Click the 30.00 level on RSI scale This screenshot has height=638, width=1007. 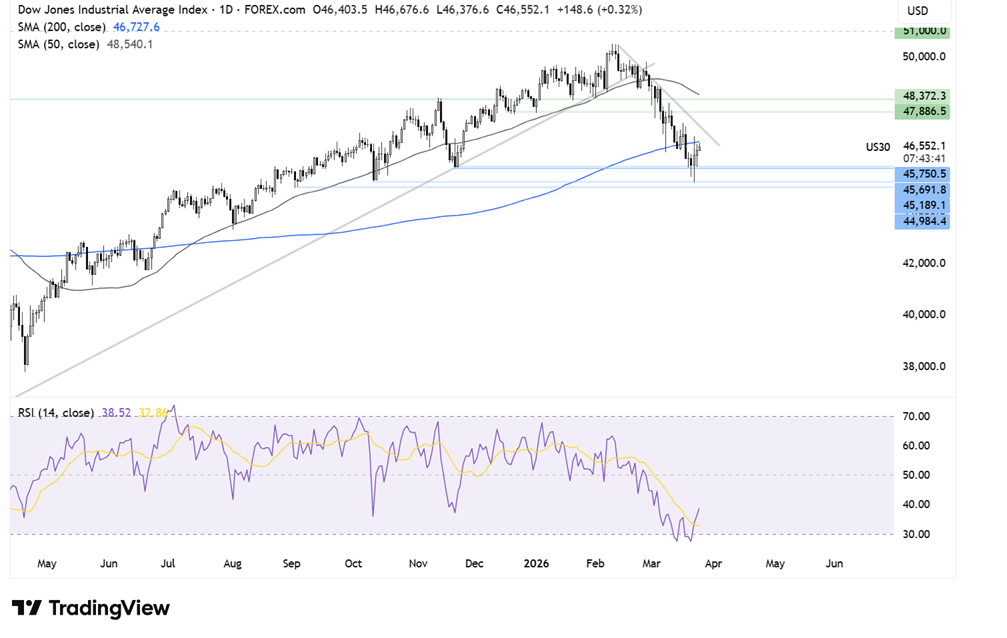tap(918, 534)
